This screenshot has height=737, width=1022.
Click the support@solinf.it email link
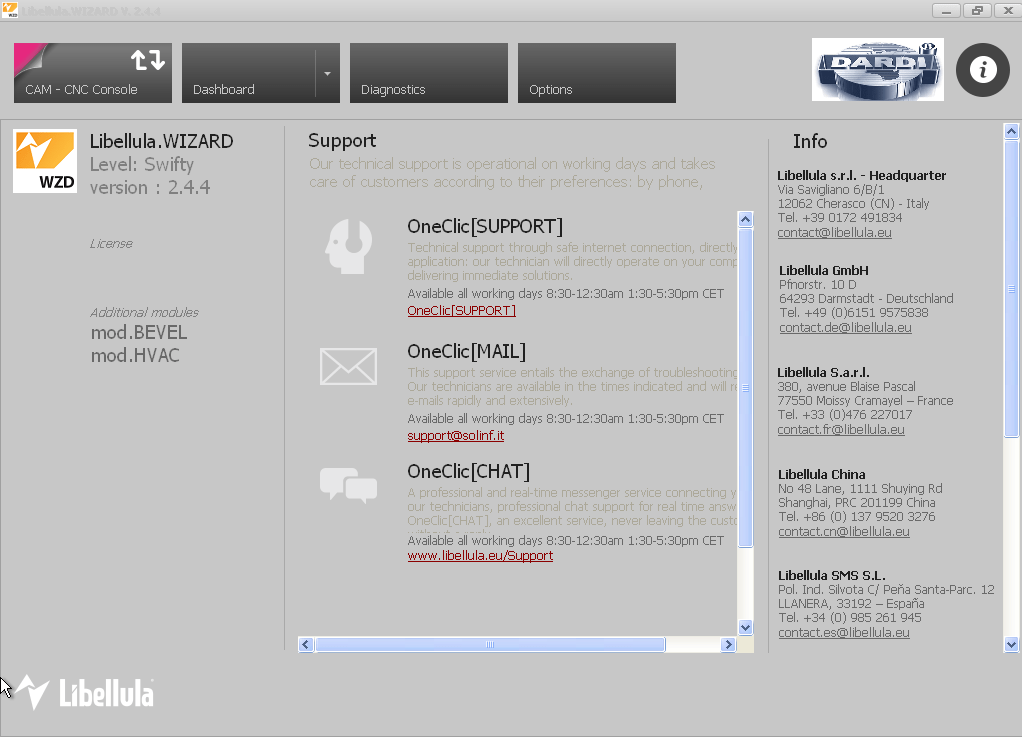[454, 435]
